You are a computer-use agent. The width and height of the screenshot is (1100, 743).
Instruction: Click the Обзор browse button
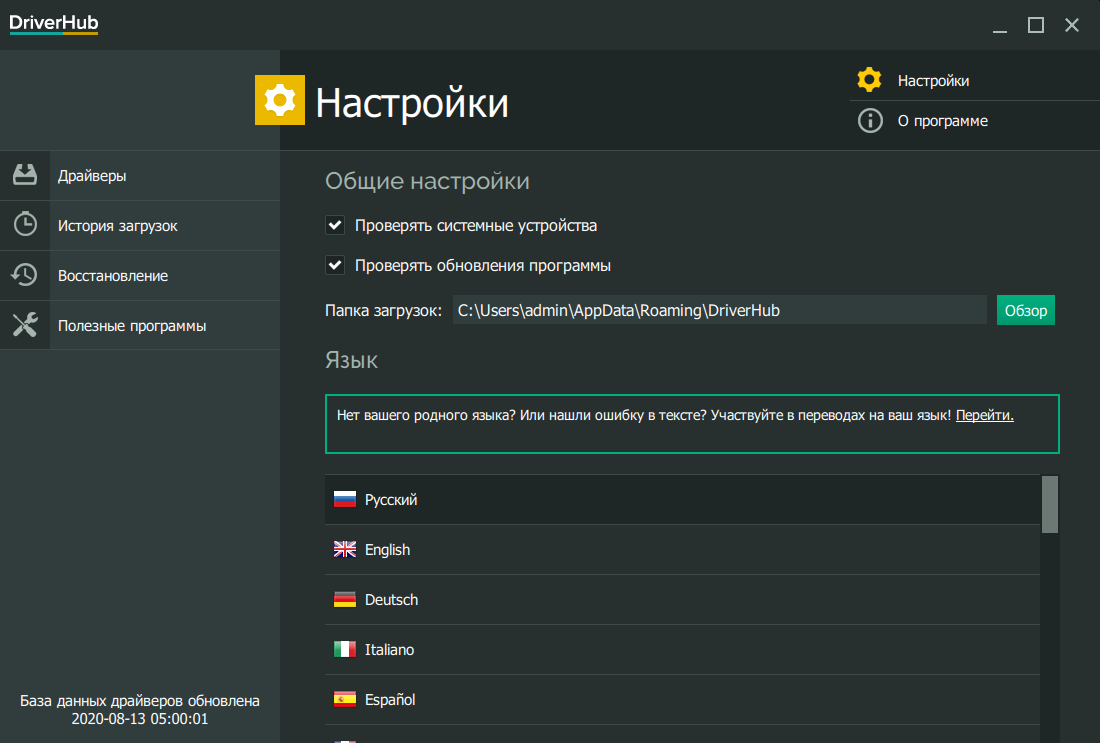(1025, 310)
